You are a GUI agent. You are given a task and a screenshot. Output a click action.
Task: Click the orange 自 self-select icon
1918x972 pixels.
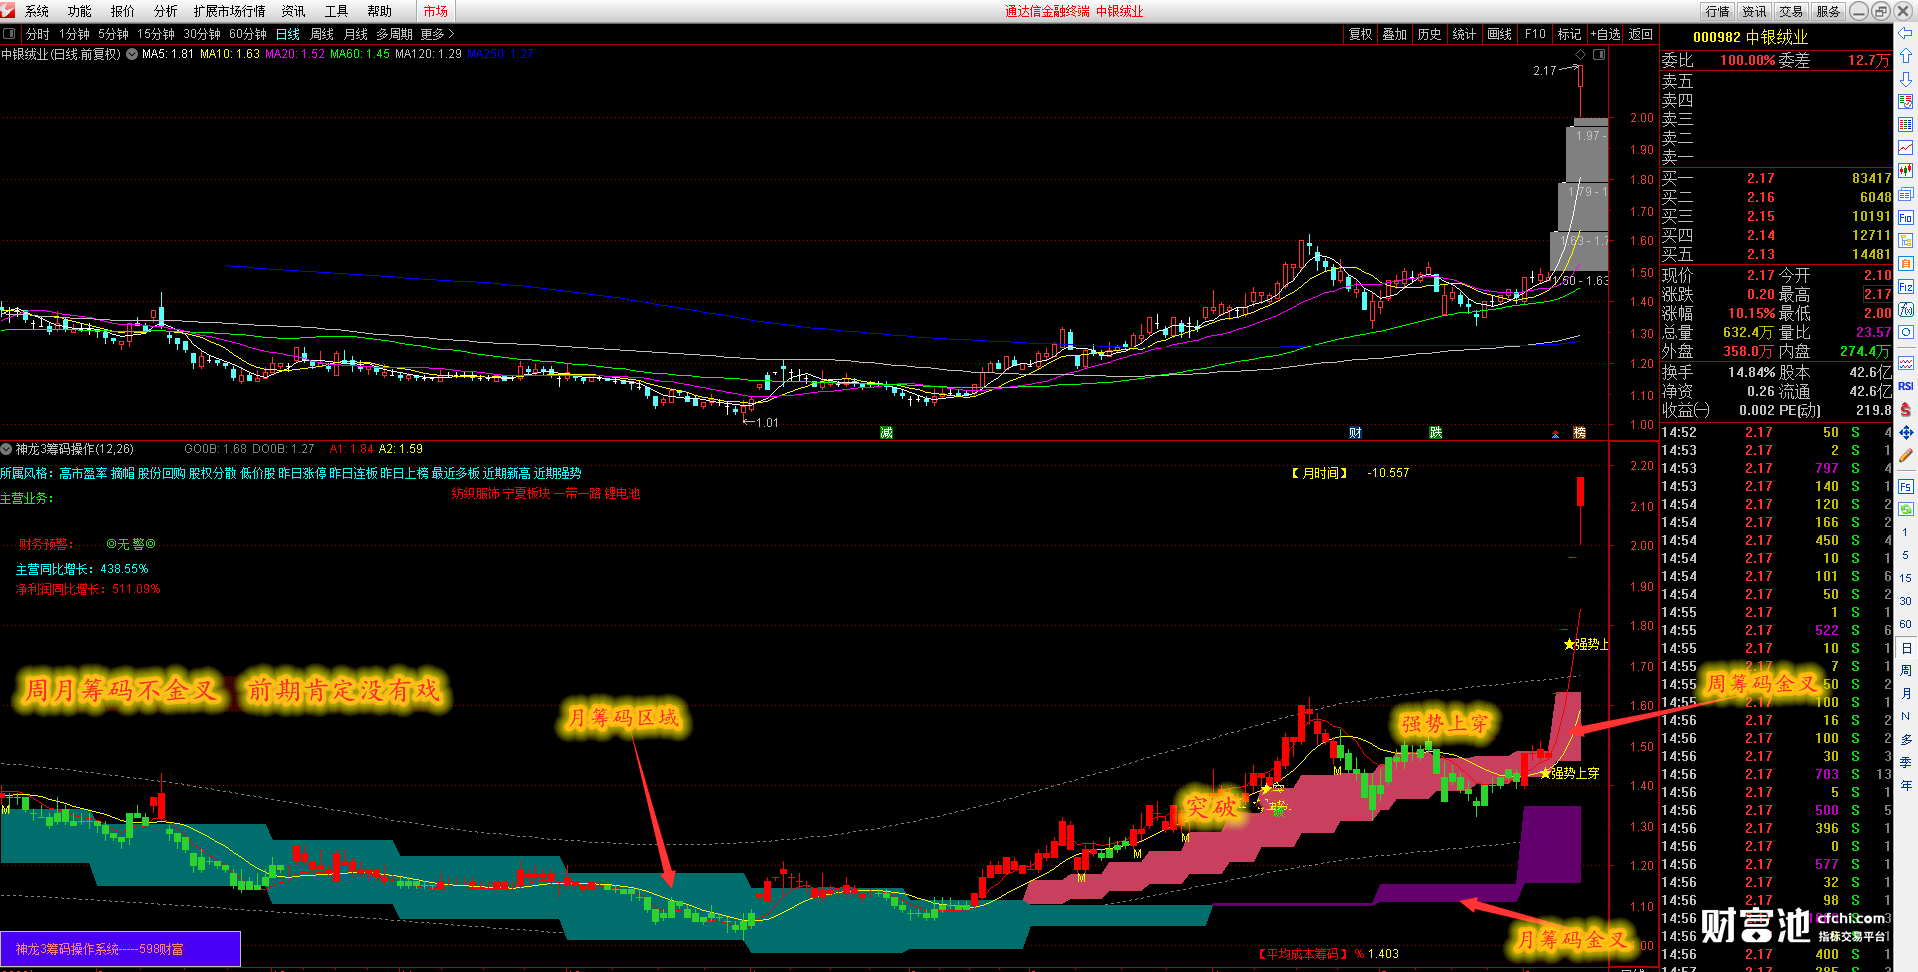tap(1906, 263)
